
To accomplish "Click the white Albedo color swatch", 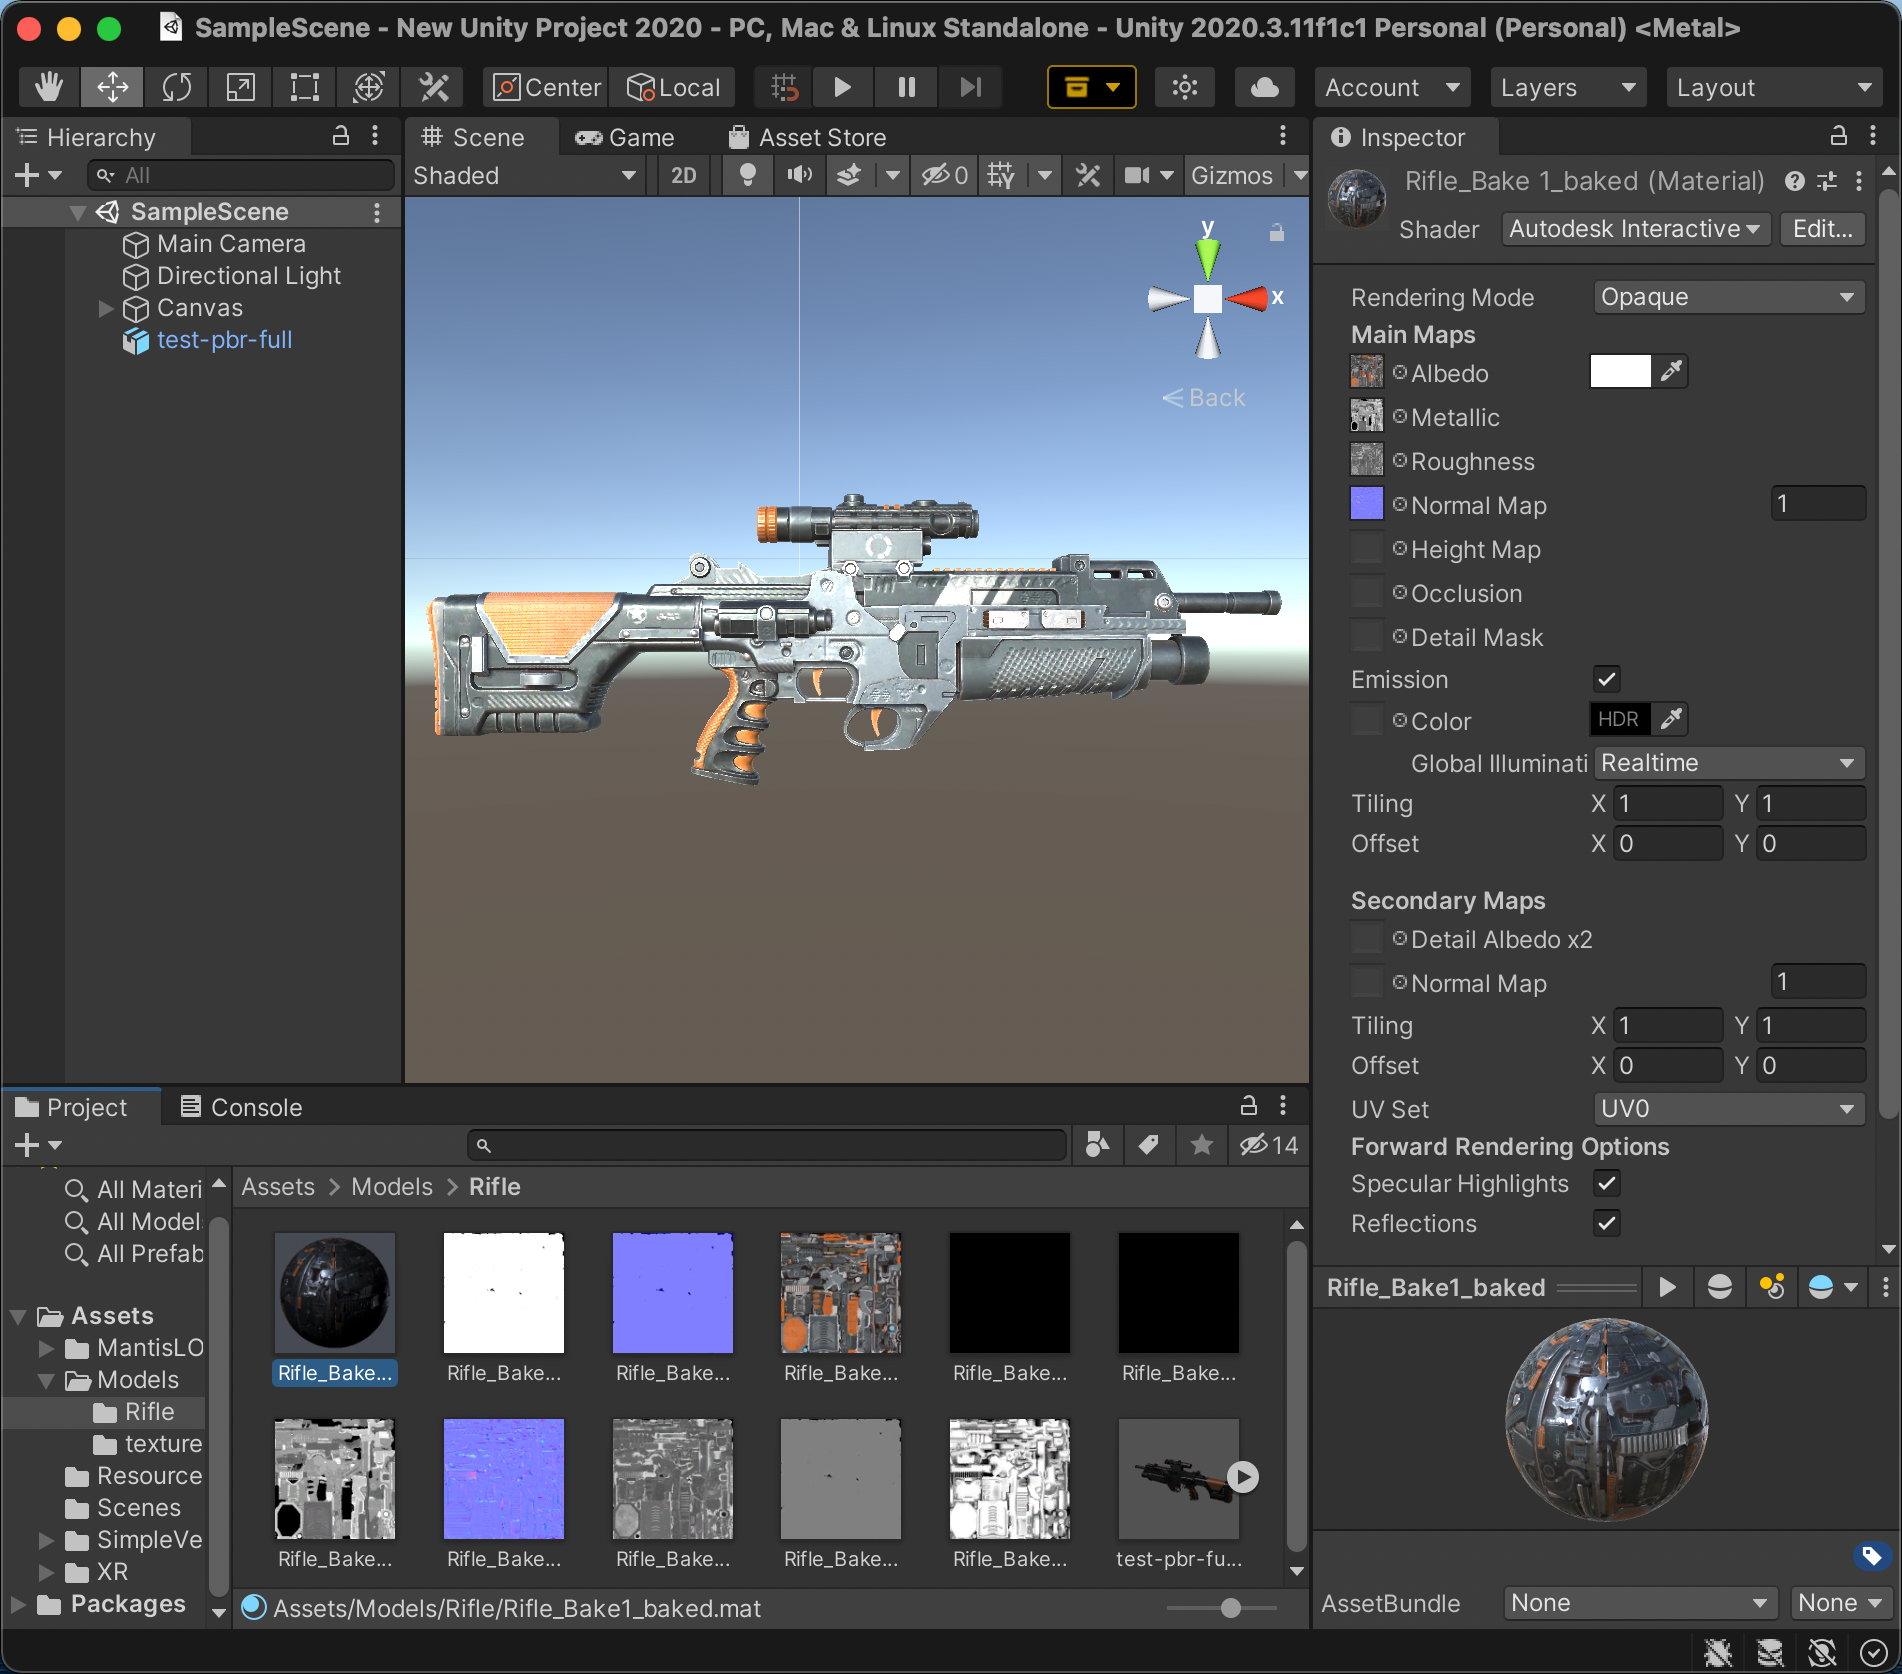I will point(1620,372).
